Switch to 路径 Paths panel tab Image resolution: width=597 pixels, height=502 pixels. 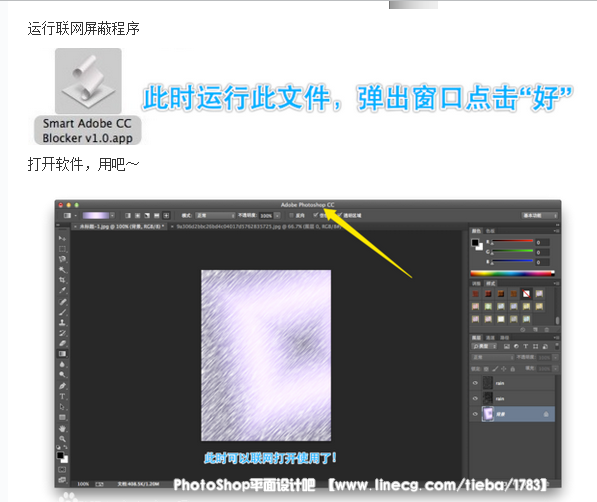pyautogui.click(x=504, y=337)
